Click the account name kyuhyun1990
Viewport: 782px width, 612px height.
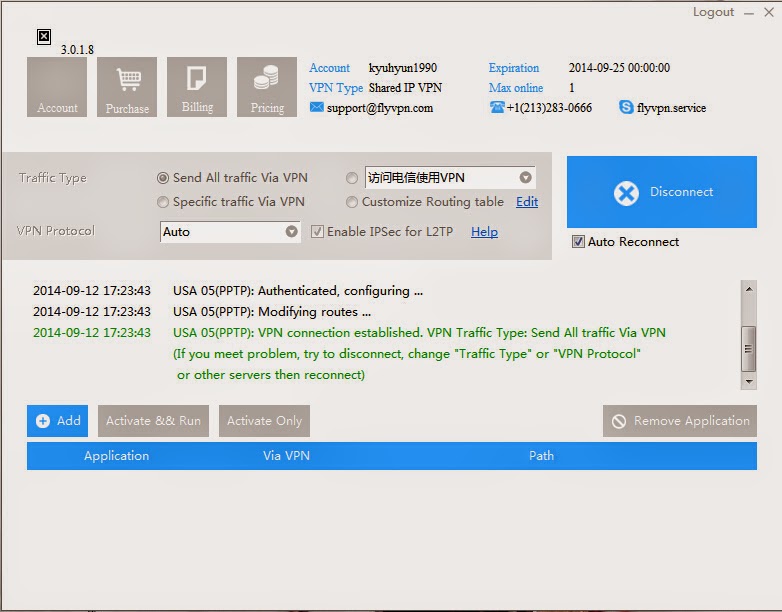coord(402,68)
